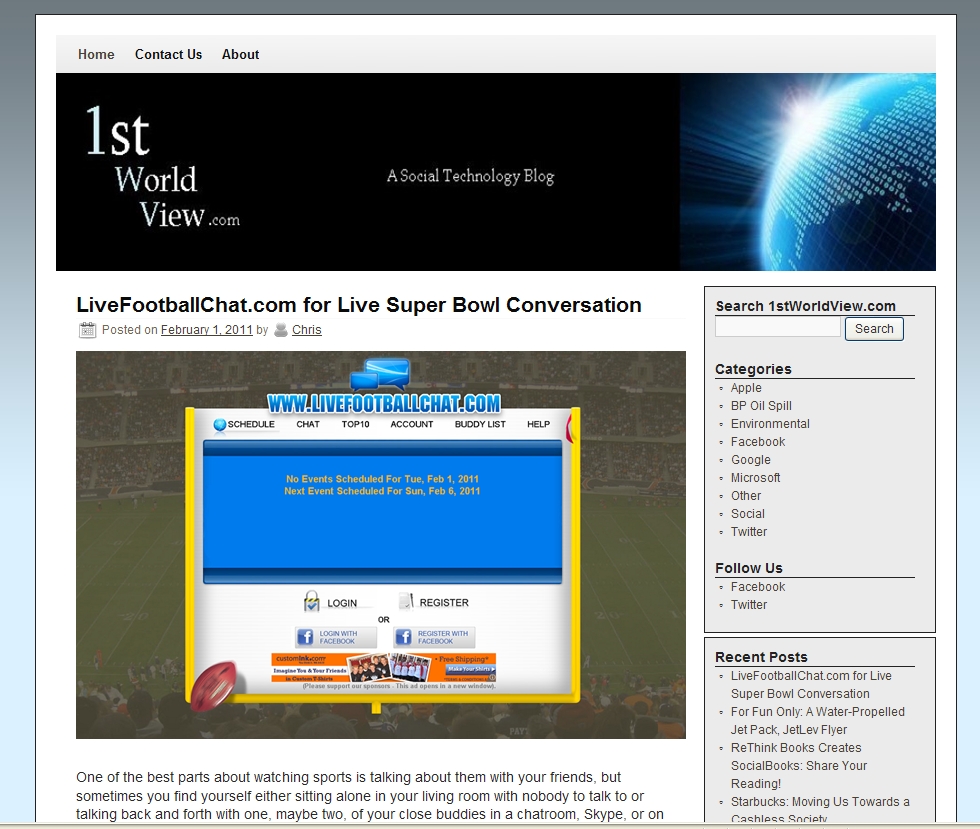
Task: Click the author avatar icon before Chris
Action: point(281,329)
